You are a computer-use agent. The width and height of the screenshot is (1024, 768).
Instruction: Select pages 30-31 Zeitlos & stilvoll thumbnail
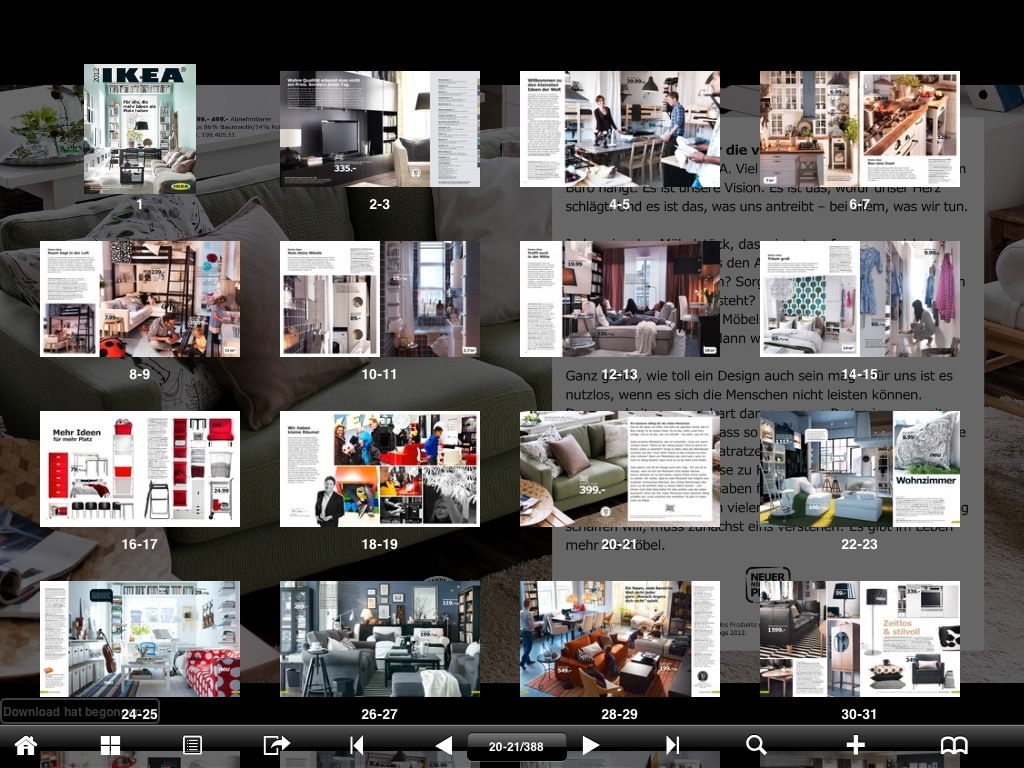click(860, 639)
